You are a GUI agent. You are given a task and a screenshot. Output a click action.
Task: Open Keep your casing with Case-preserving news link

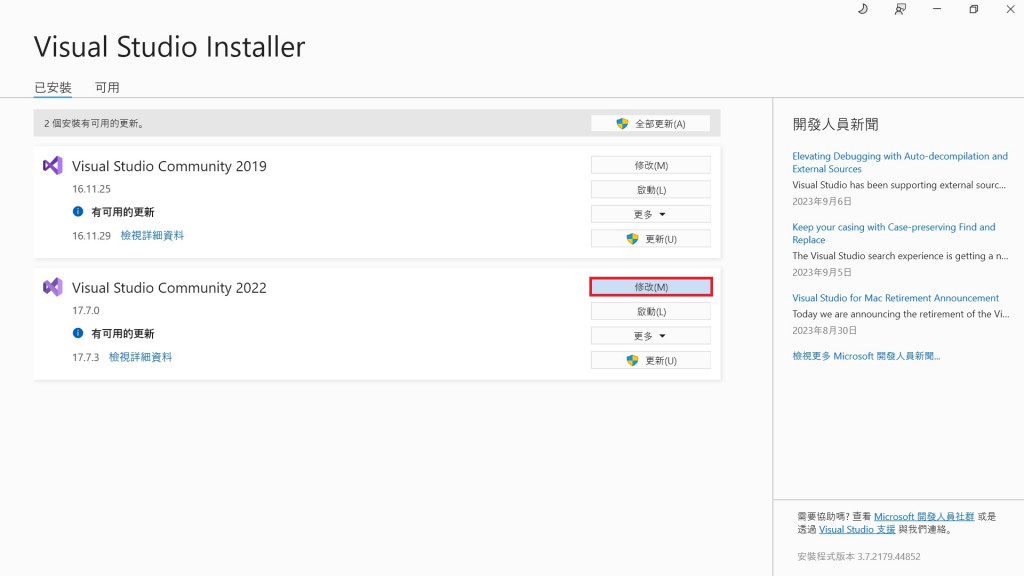[x=893, y=233]
